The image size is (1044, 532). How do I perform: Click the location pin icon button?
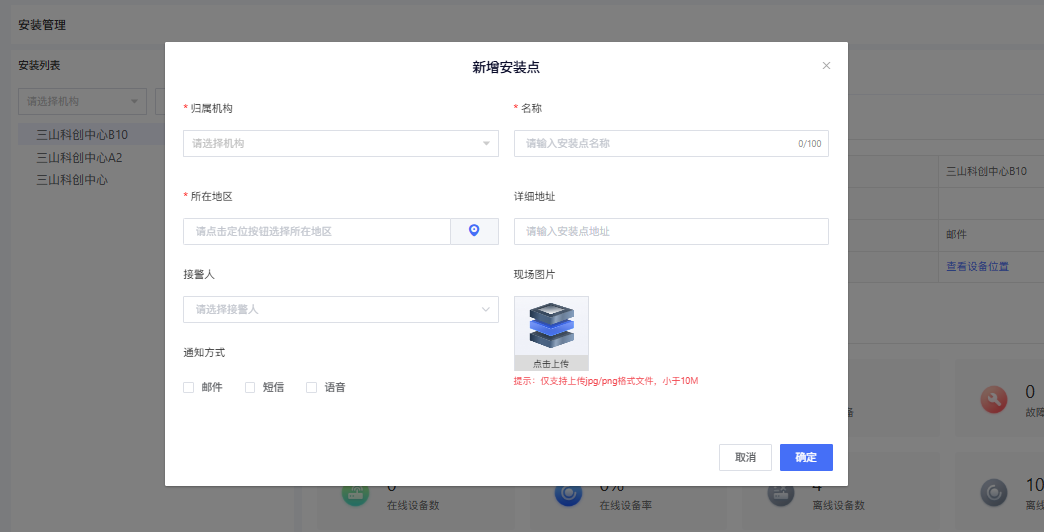(x=474, y=231)
